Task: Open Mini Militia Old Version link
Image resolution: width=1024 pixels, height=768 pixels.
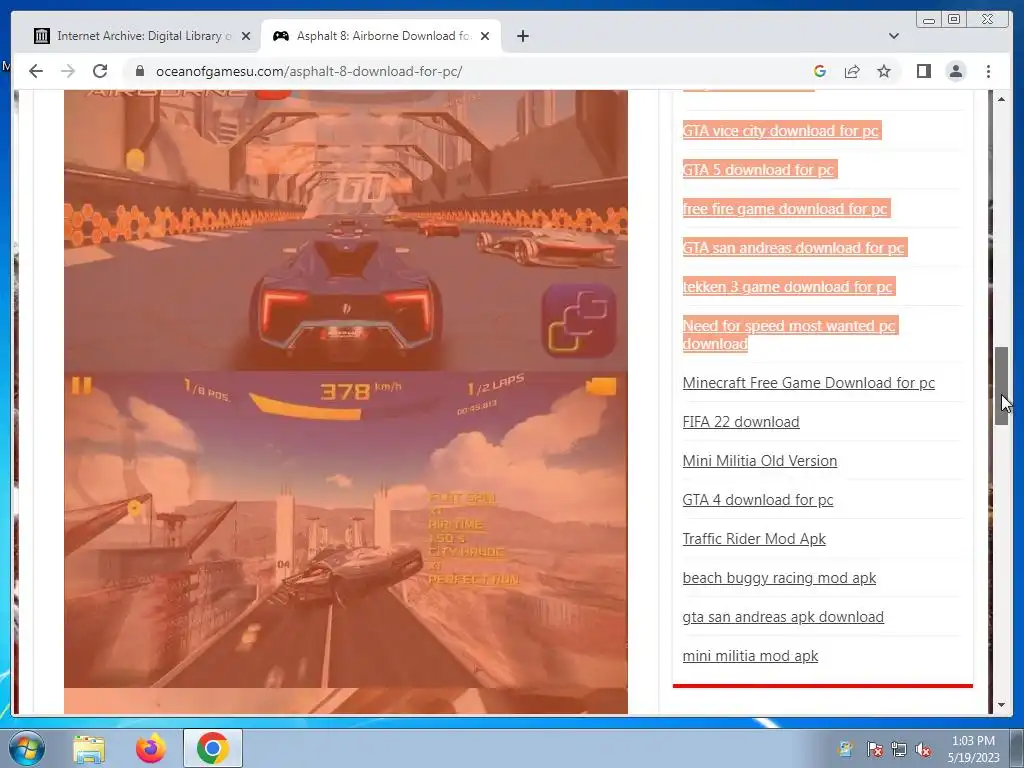Action: coord(760,460)
